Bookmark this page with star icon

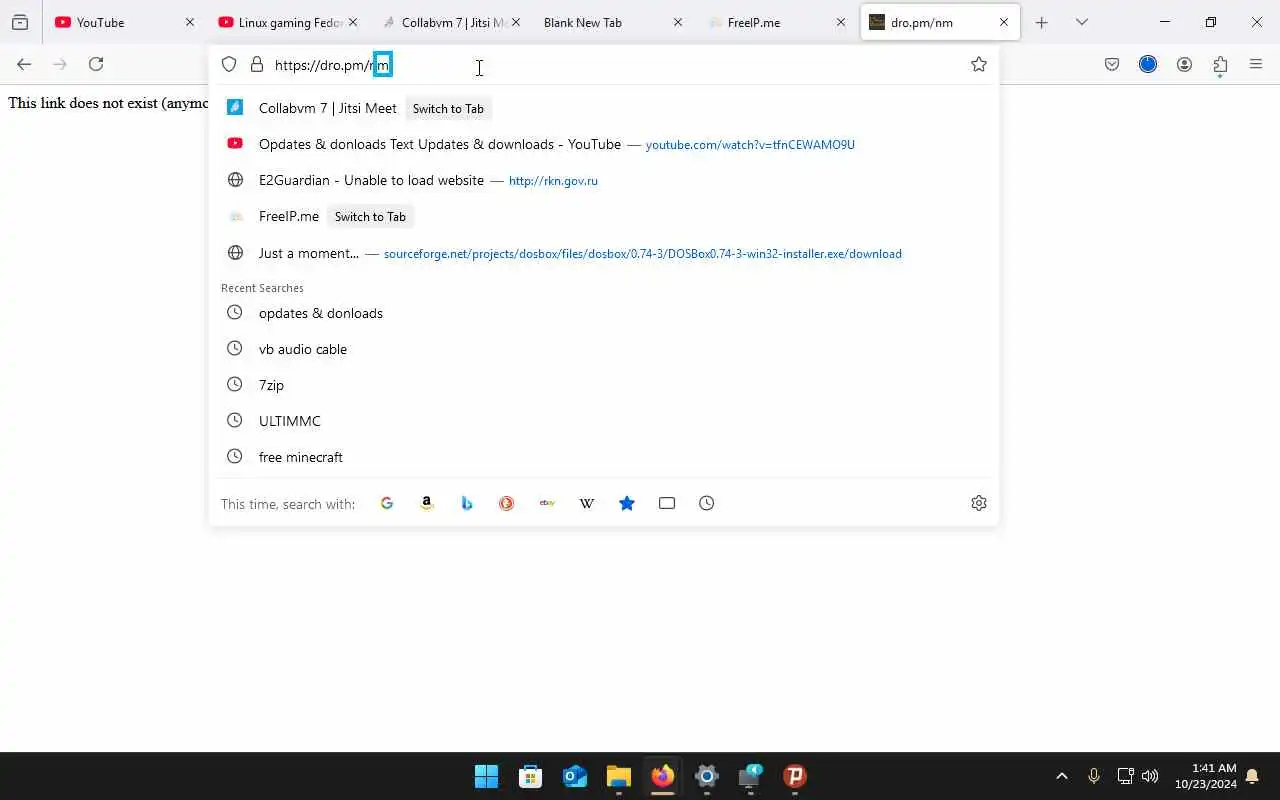(x=979, y=64)
